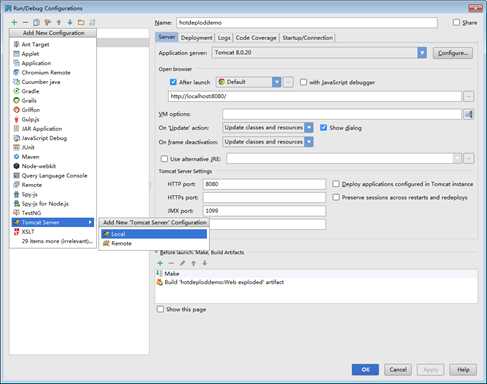This screenshot has height=384, width=487.
Task: Toggle the Show this page checkbox
Action: (160, 309)
